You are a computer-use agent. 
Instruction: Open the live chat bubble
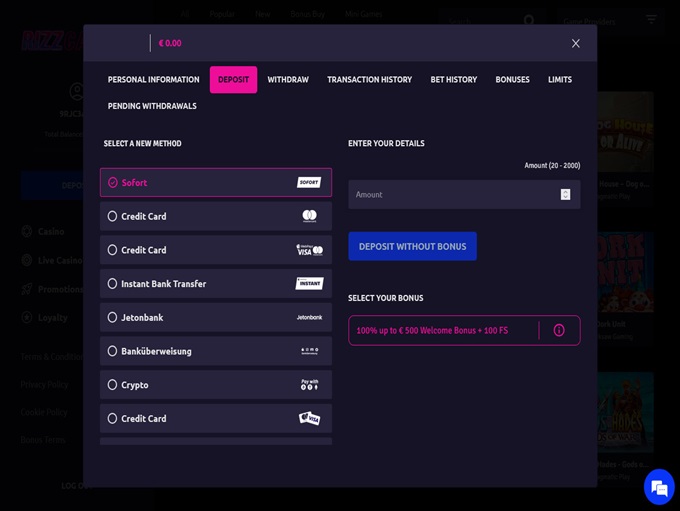pos(658,487)
